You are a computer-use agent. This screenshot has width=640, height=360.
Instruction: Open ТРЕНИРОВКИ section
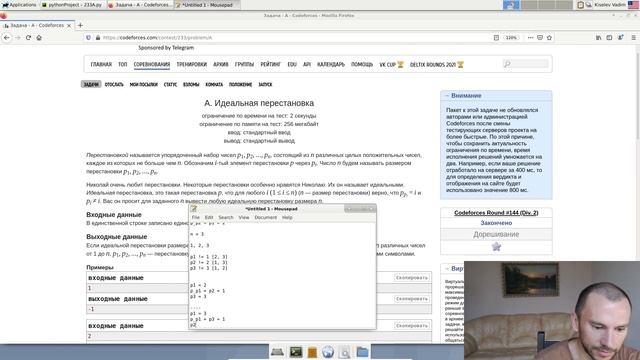(x=192, y=64)
